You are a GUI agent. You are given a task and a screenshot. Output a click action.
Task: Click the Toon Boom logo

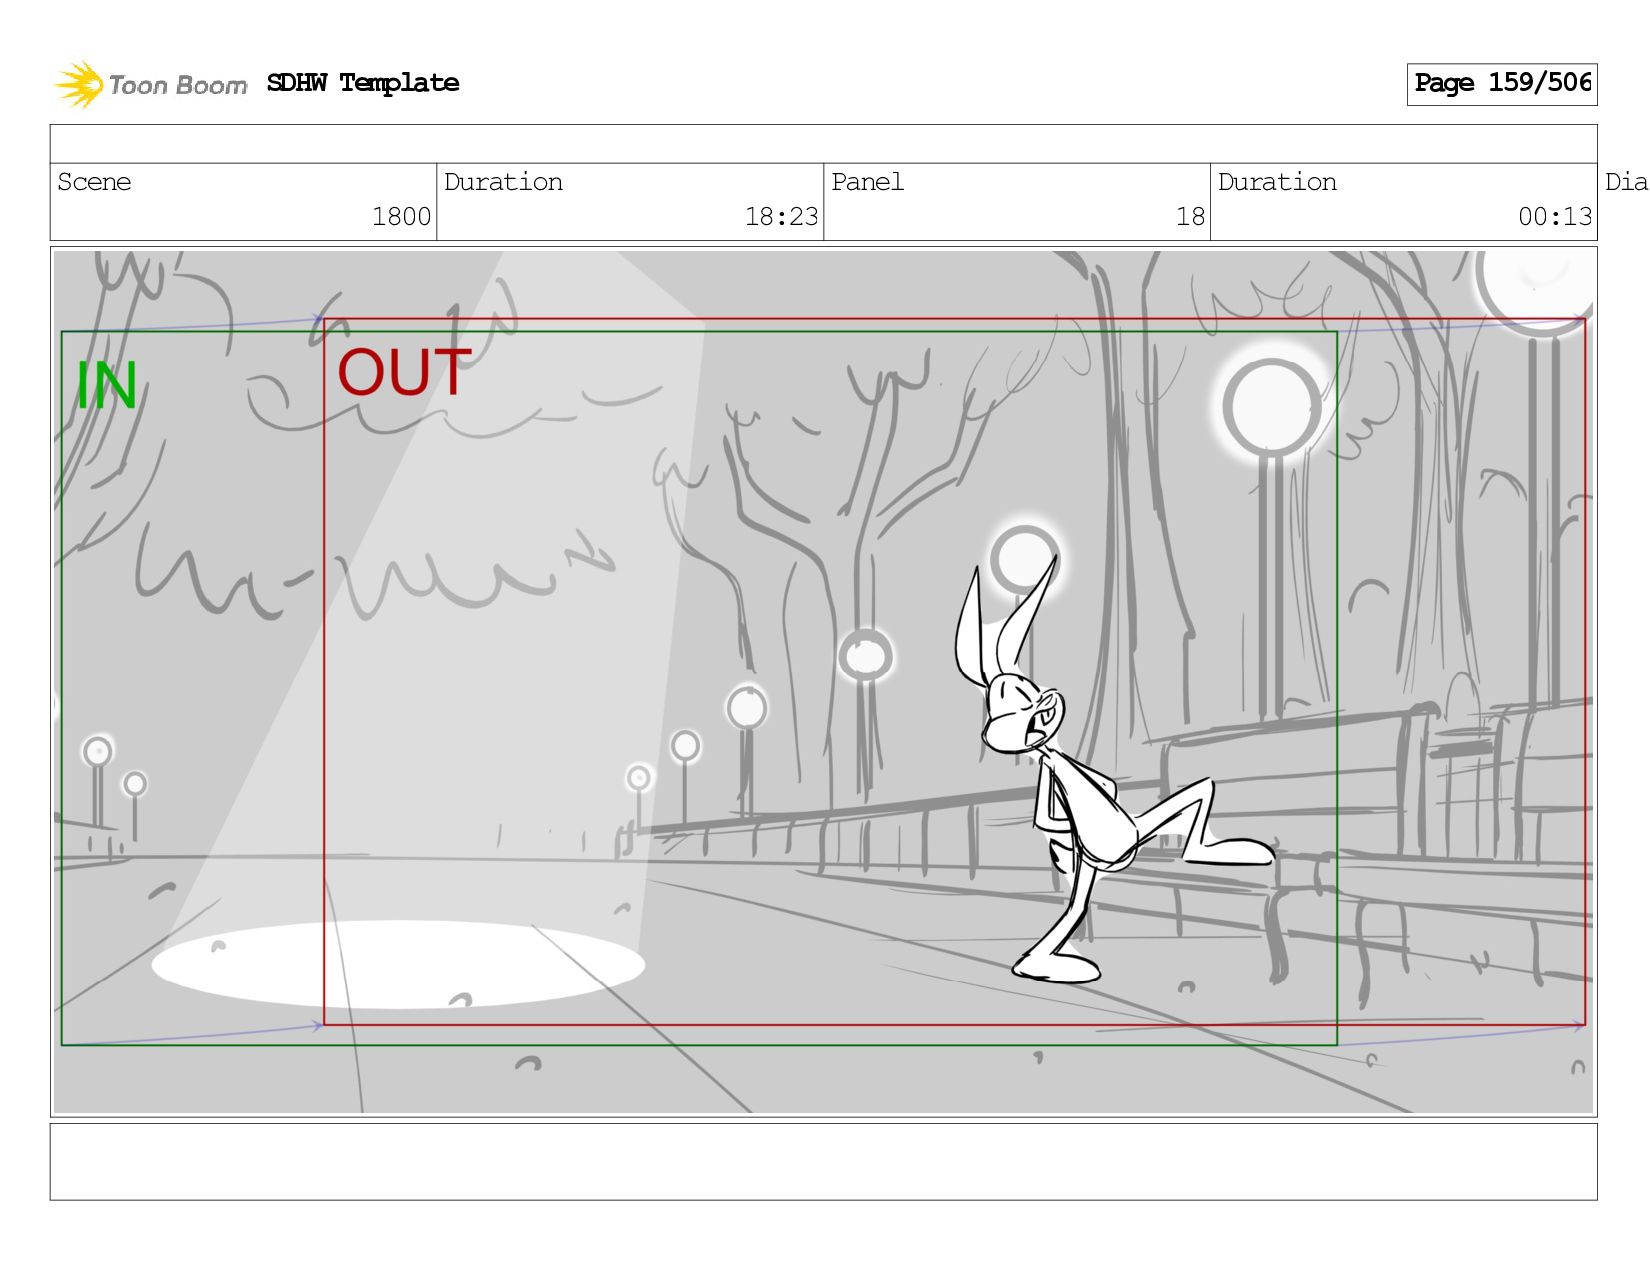pyautogui.click(x=150, y=84)
